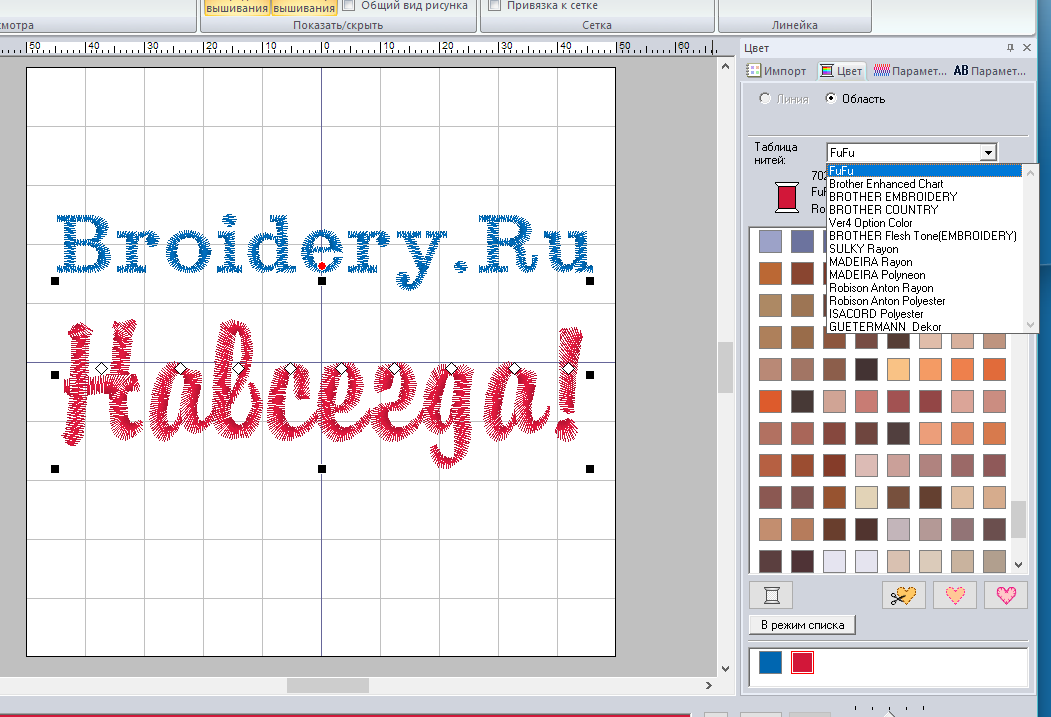Open the striped Парамет... sewing attributes tab
Screen dimensions: 1051x717
tap(909, 71)
